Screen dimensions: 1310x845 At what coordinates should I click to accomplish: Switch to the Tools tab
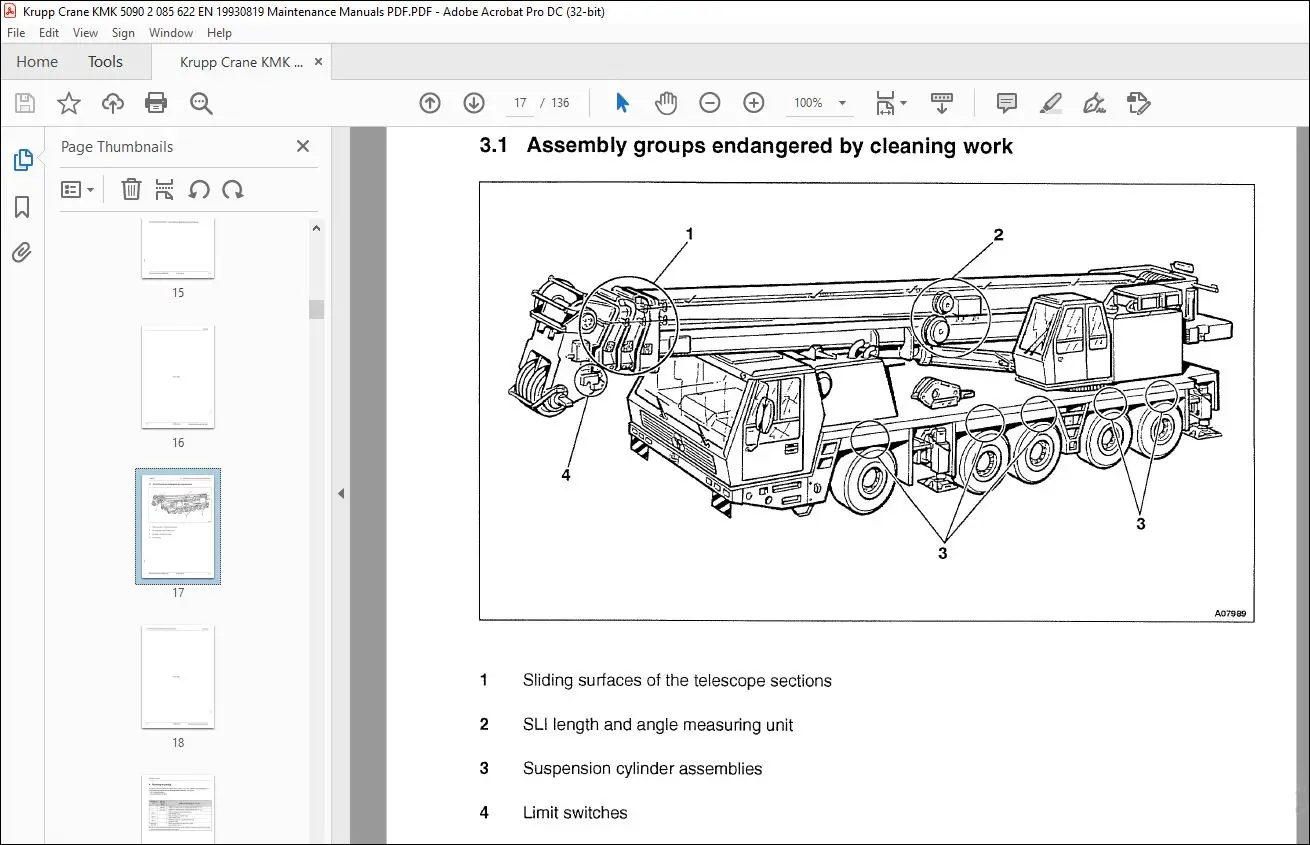click(x=105, y=62)
